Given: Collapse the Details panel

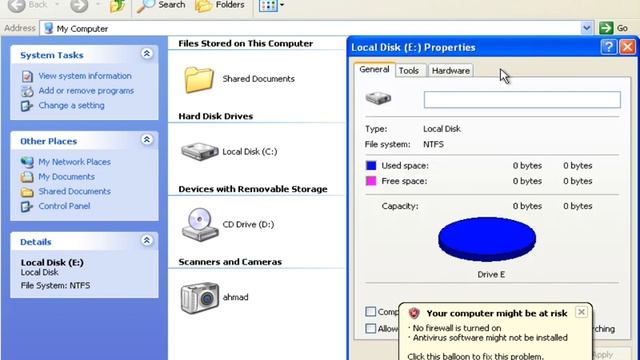Looking at the screenshot, I should pyautogui.click(x=147, y=241).
